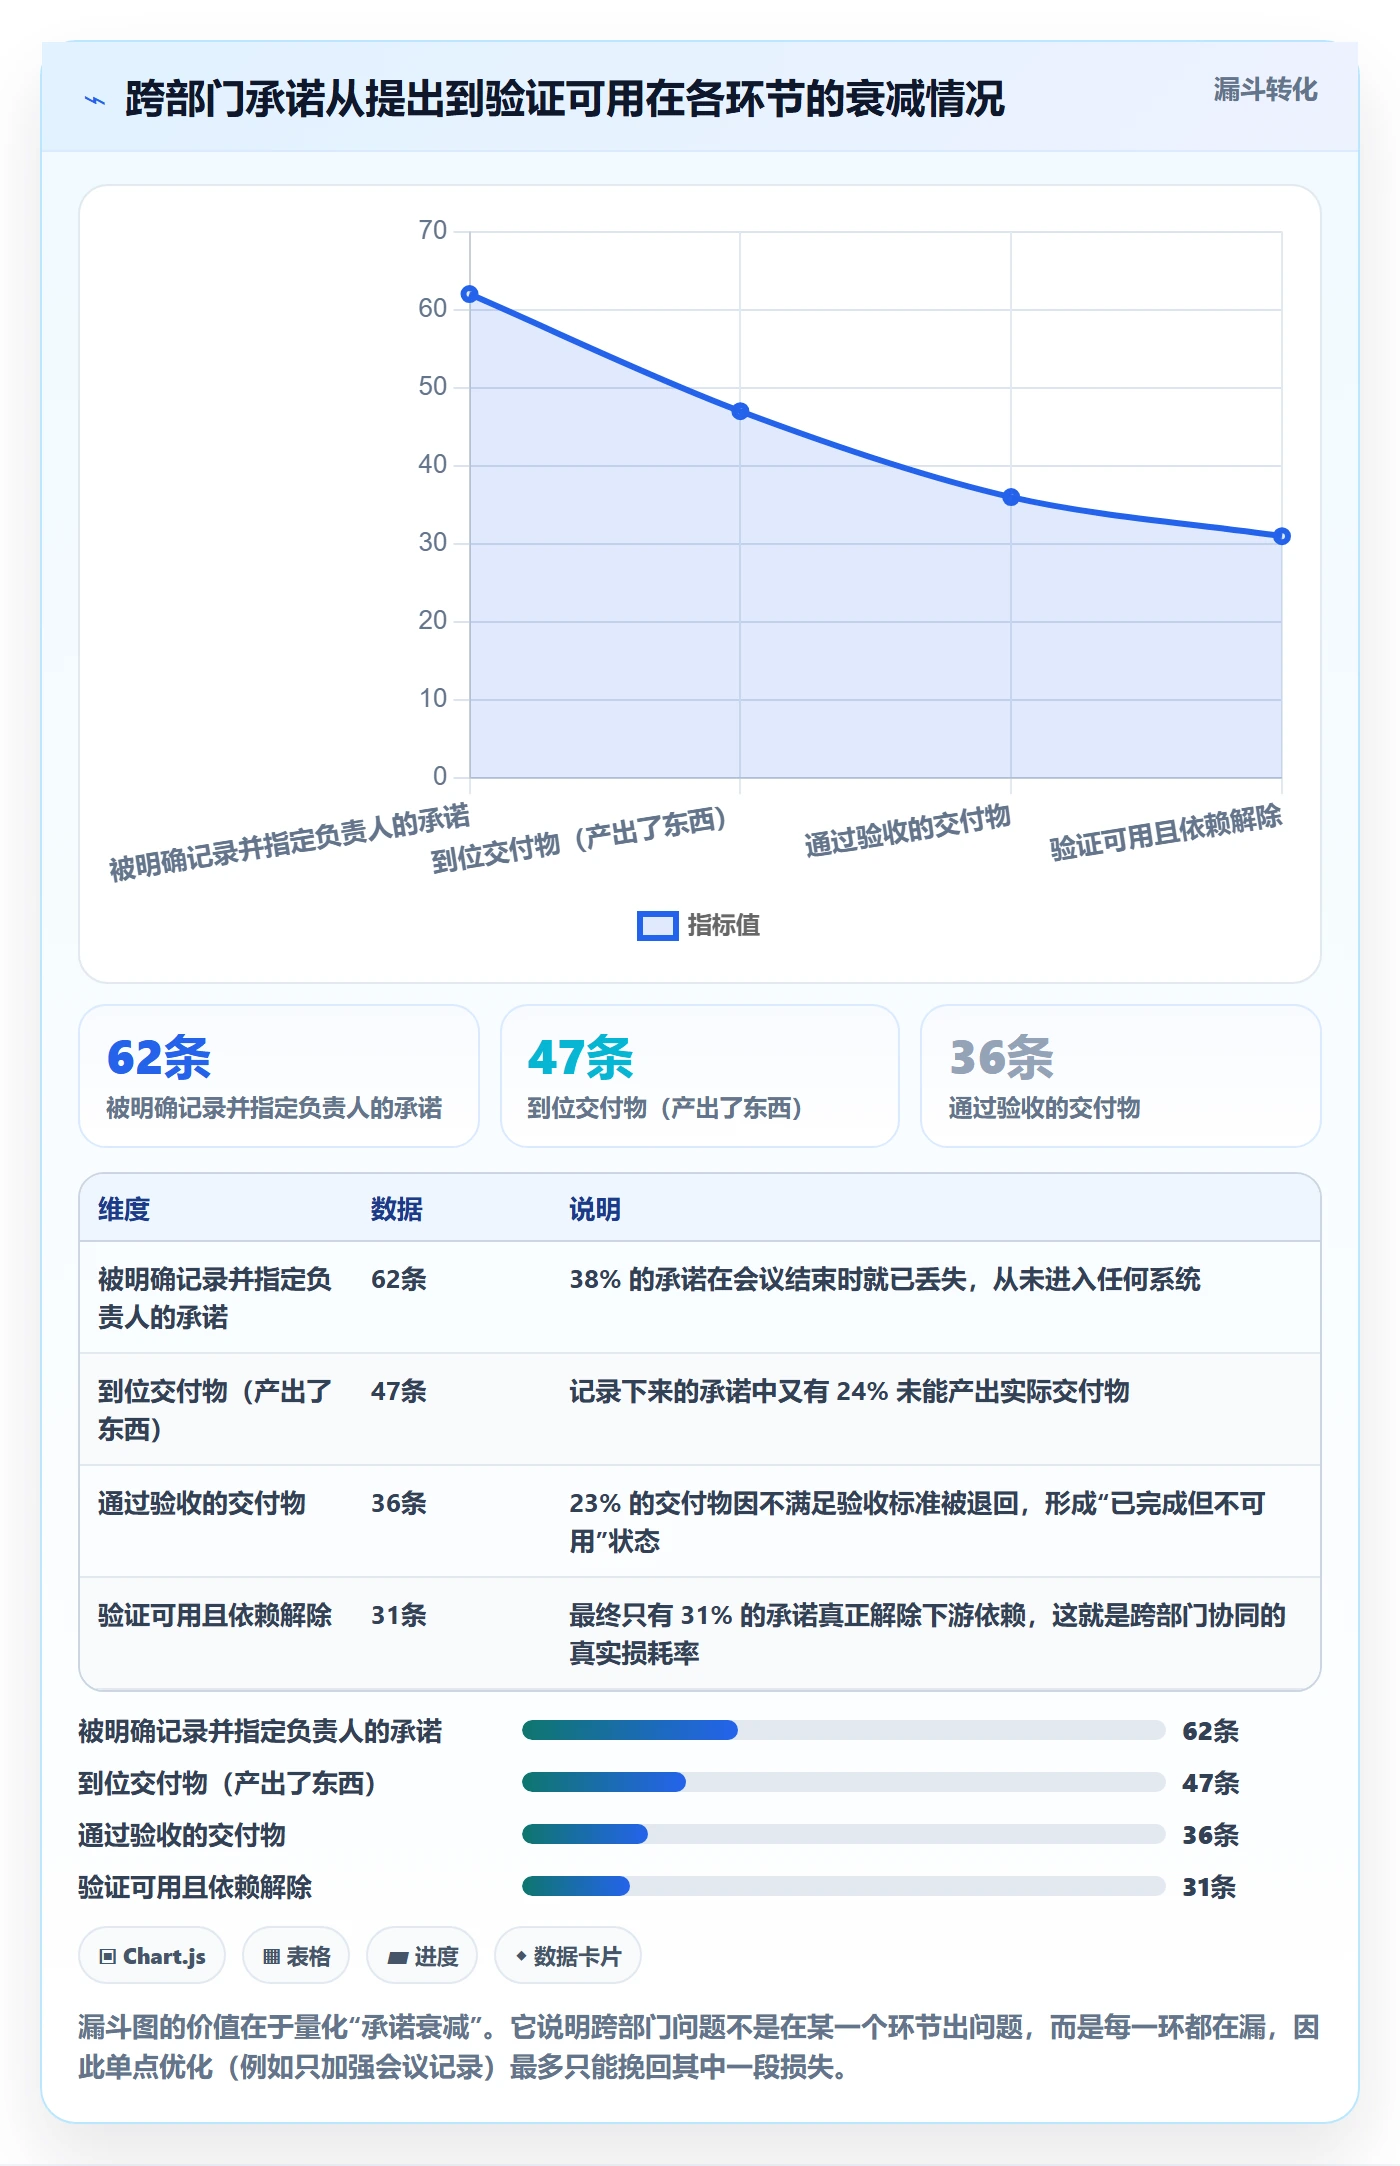Click the 漏斗图的价值 summary paragraph
The image size is (1400, 2166).
699,2047
